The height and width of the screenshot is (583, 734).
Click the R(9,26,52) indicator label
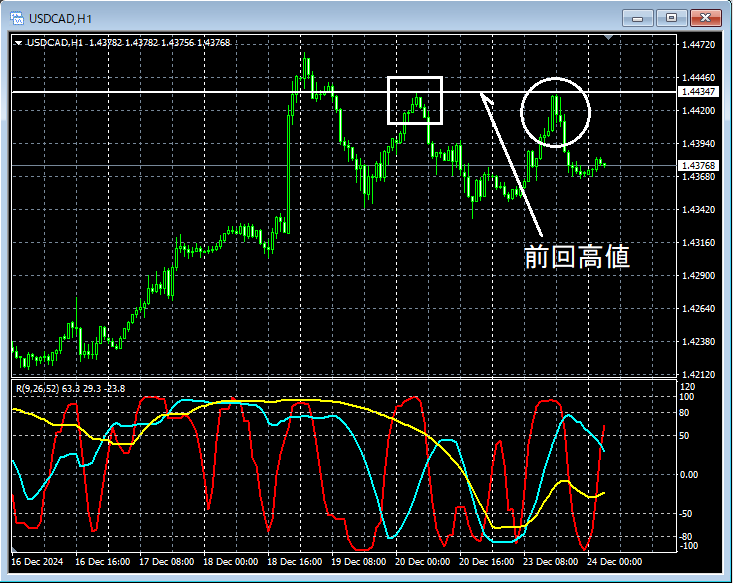[39, 388]
